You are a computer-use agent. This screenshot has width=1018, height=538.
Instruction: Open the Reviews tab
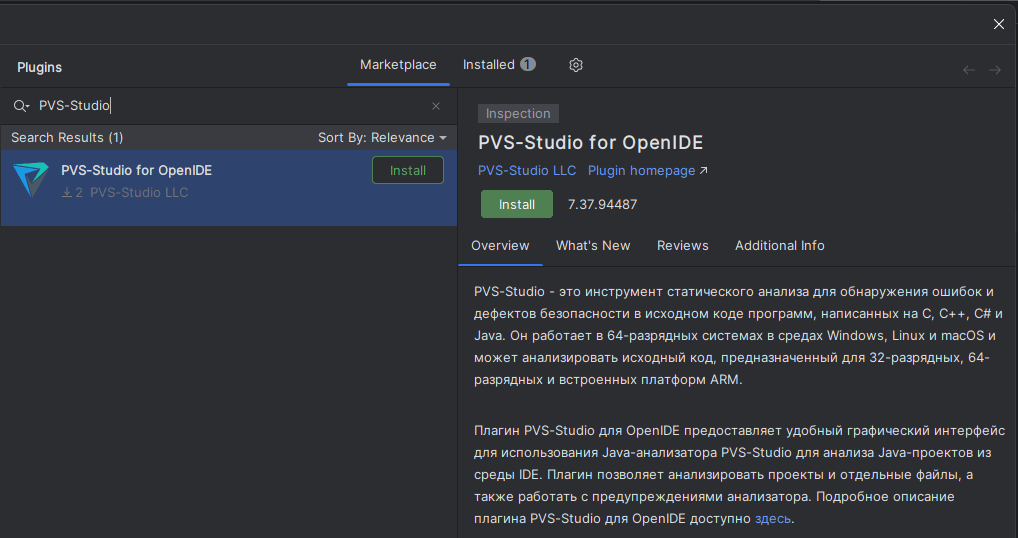(682, 246)
